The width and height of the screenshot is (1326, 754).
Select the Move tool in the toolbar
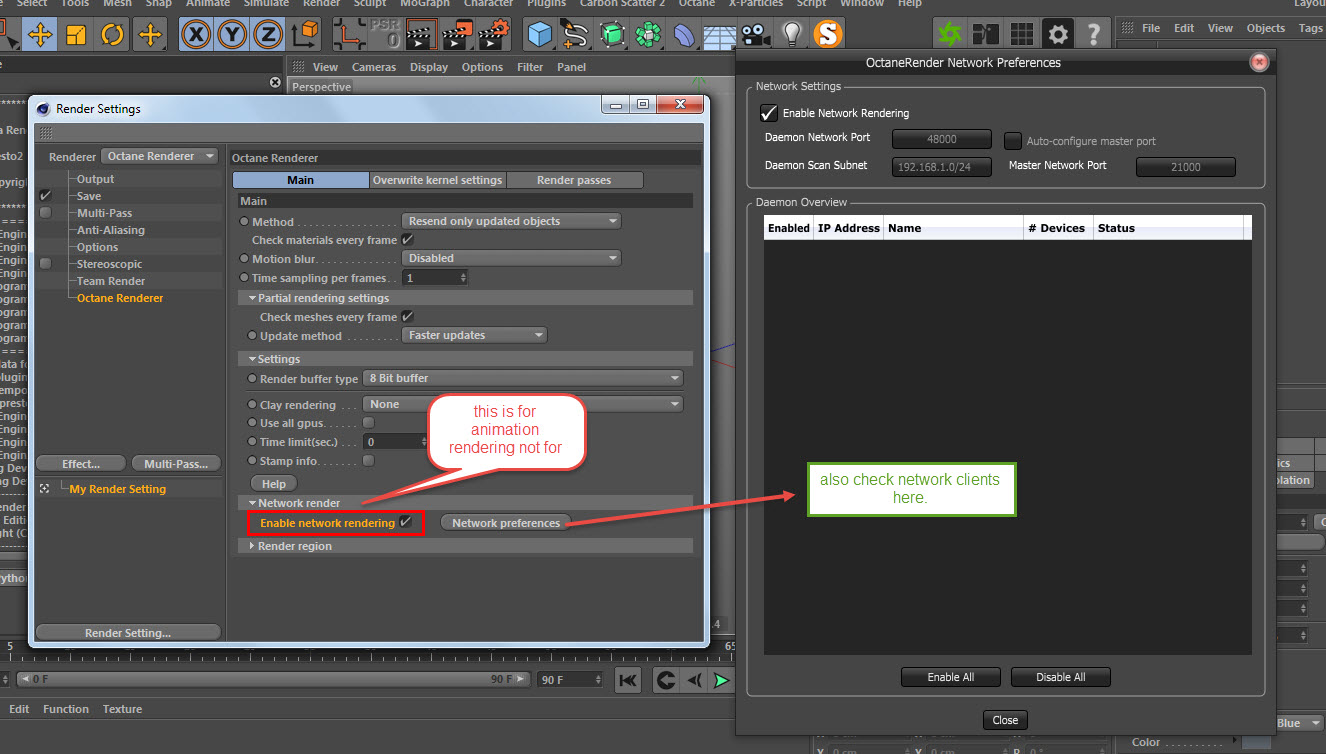tap(40, 36)
